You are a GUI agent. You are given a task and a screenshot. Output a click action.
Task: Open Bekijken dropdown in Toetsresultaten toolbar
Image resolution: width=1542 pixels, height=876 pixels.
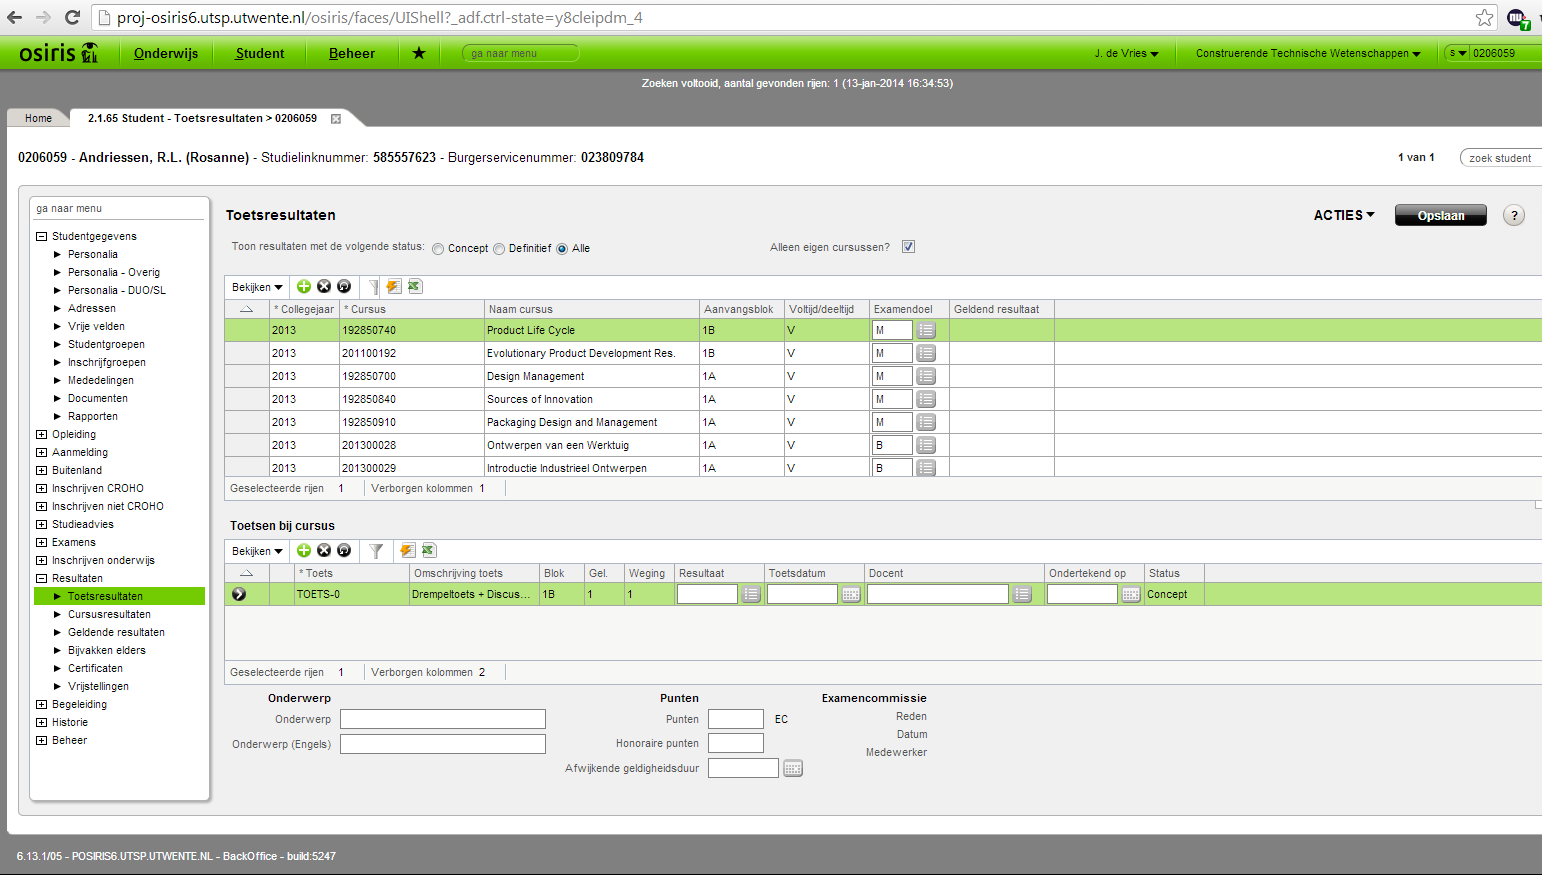coord(257,287)
